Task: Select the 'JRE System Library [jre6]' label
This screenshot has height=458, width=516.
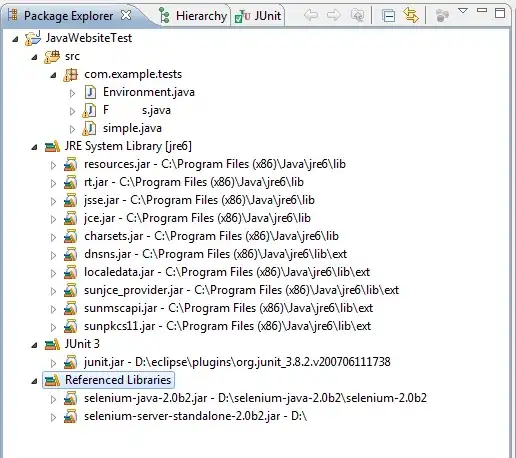Action: (128, 146)
